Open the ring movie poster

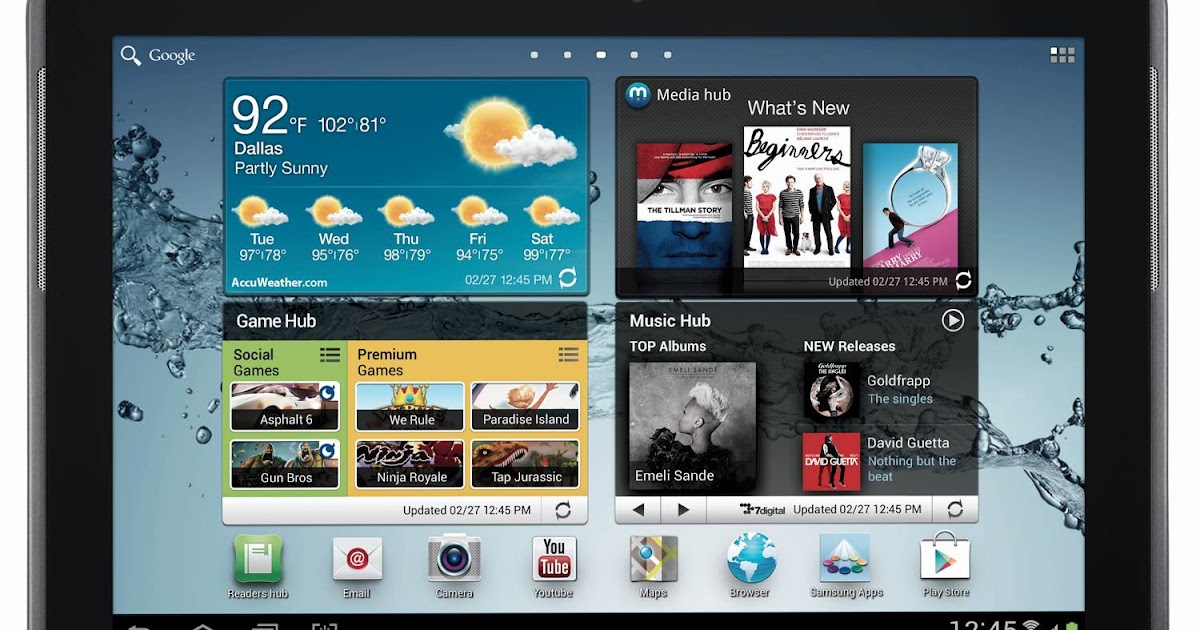tap(910, 205)
